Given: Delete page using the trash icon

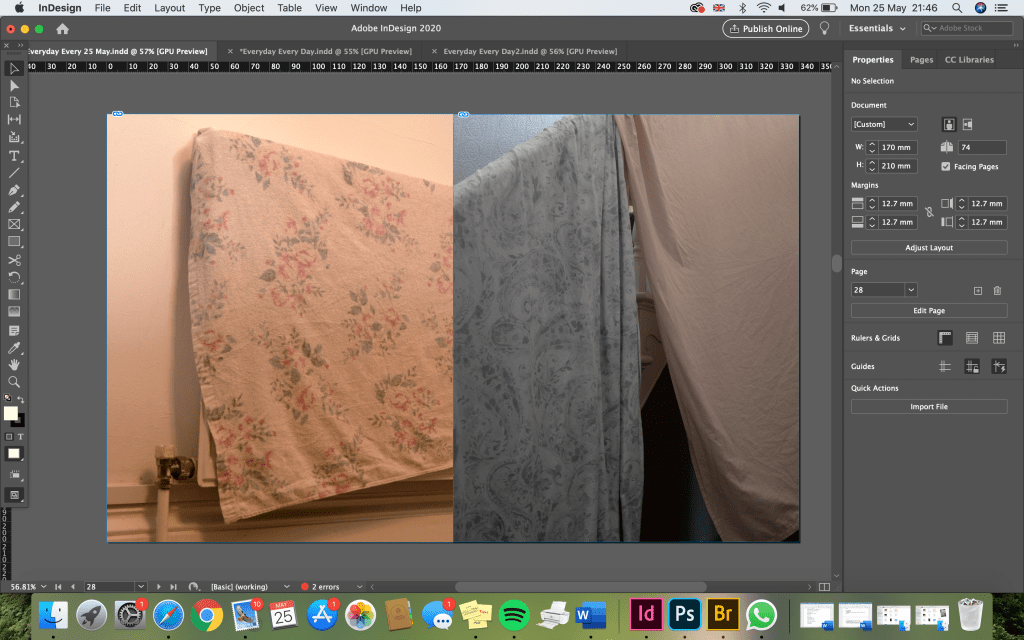Looking at the screenshot, I should tap(997, 290).
